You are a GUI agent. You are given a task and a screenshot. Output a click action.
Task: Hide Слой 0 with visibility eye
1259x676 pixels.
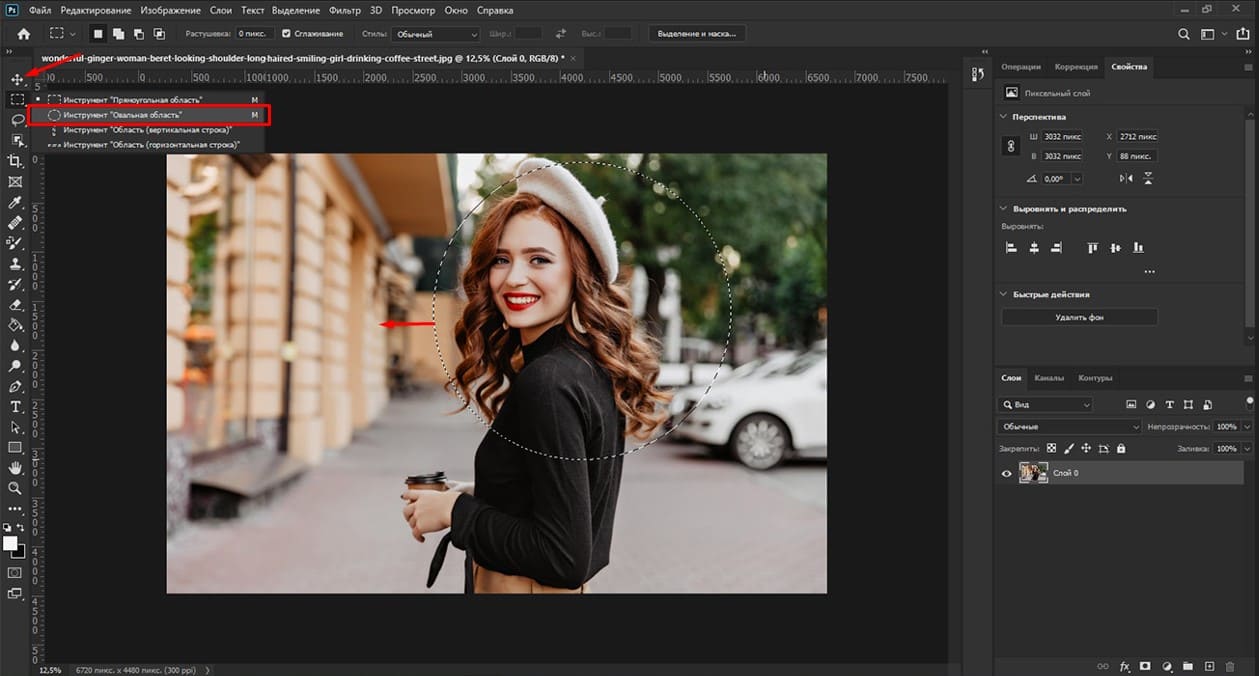(1006, 473)
